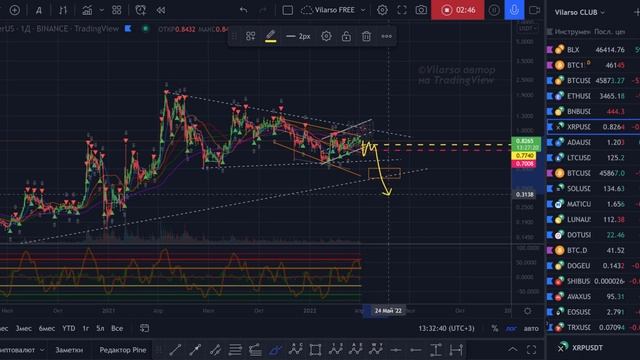Undo the last chart action
The height and width of the screenshot is (360, 640).
244,10
